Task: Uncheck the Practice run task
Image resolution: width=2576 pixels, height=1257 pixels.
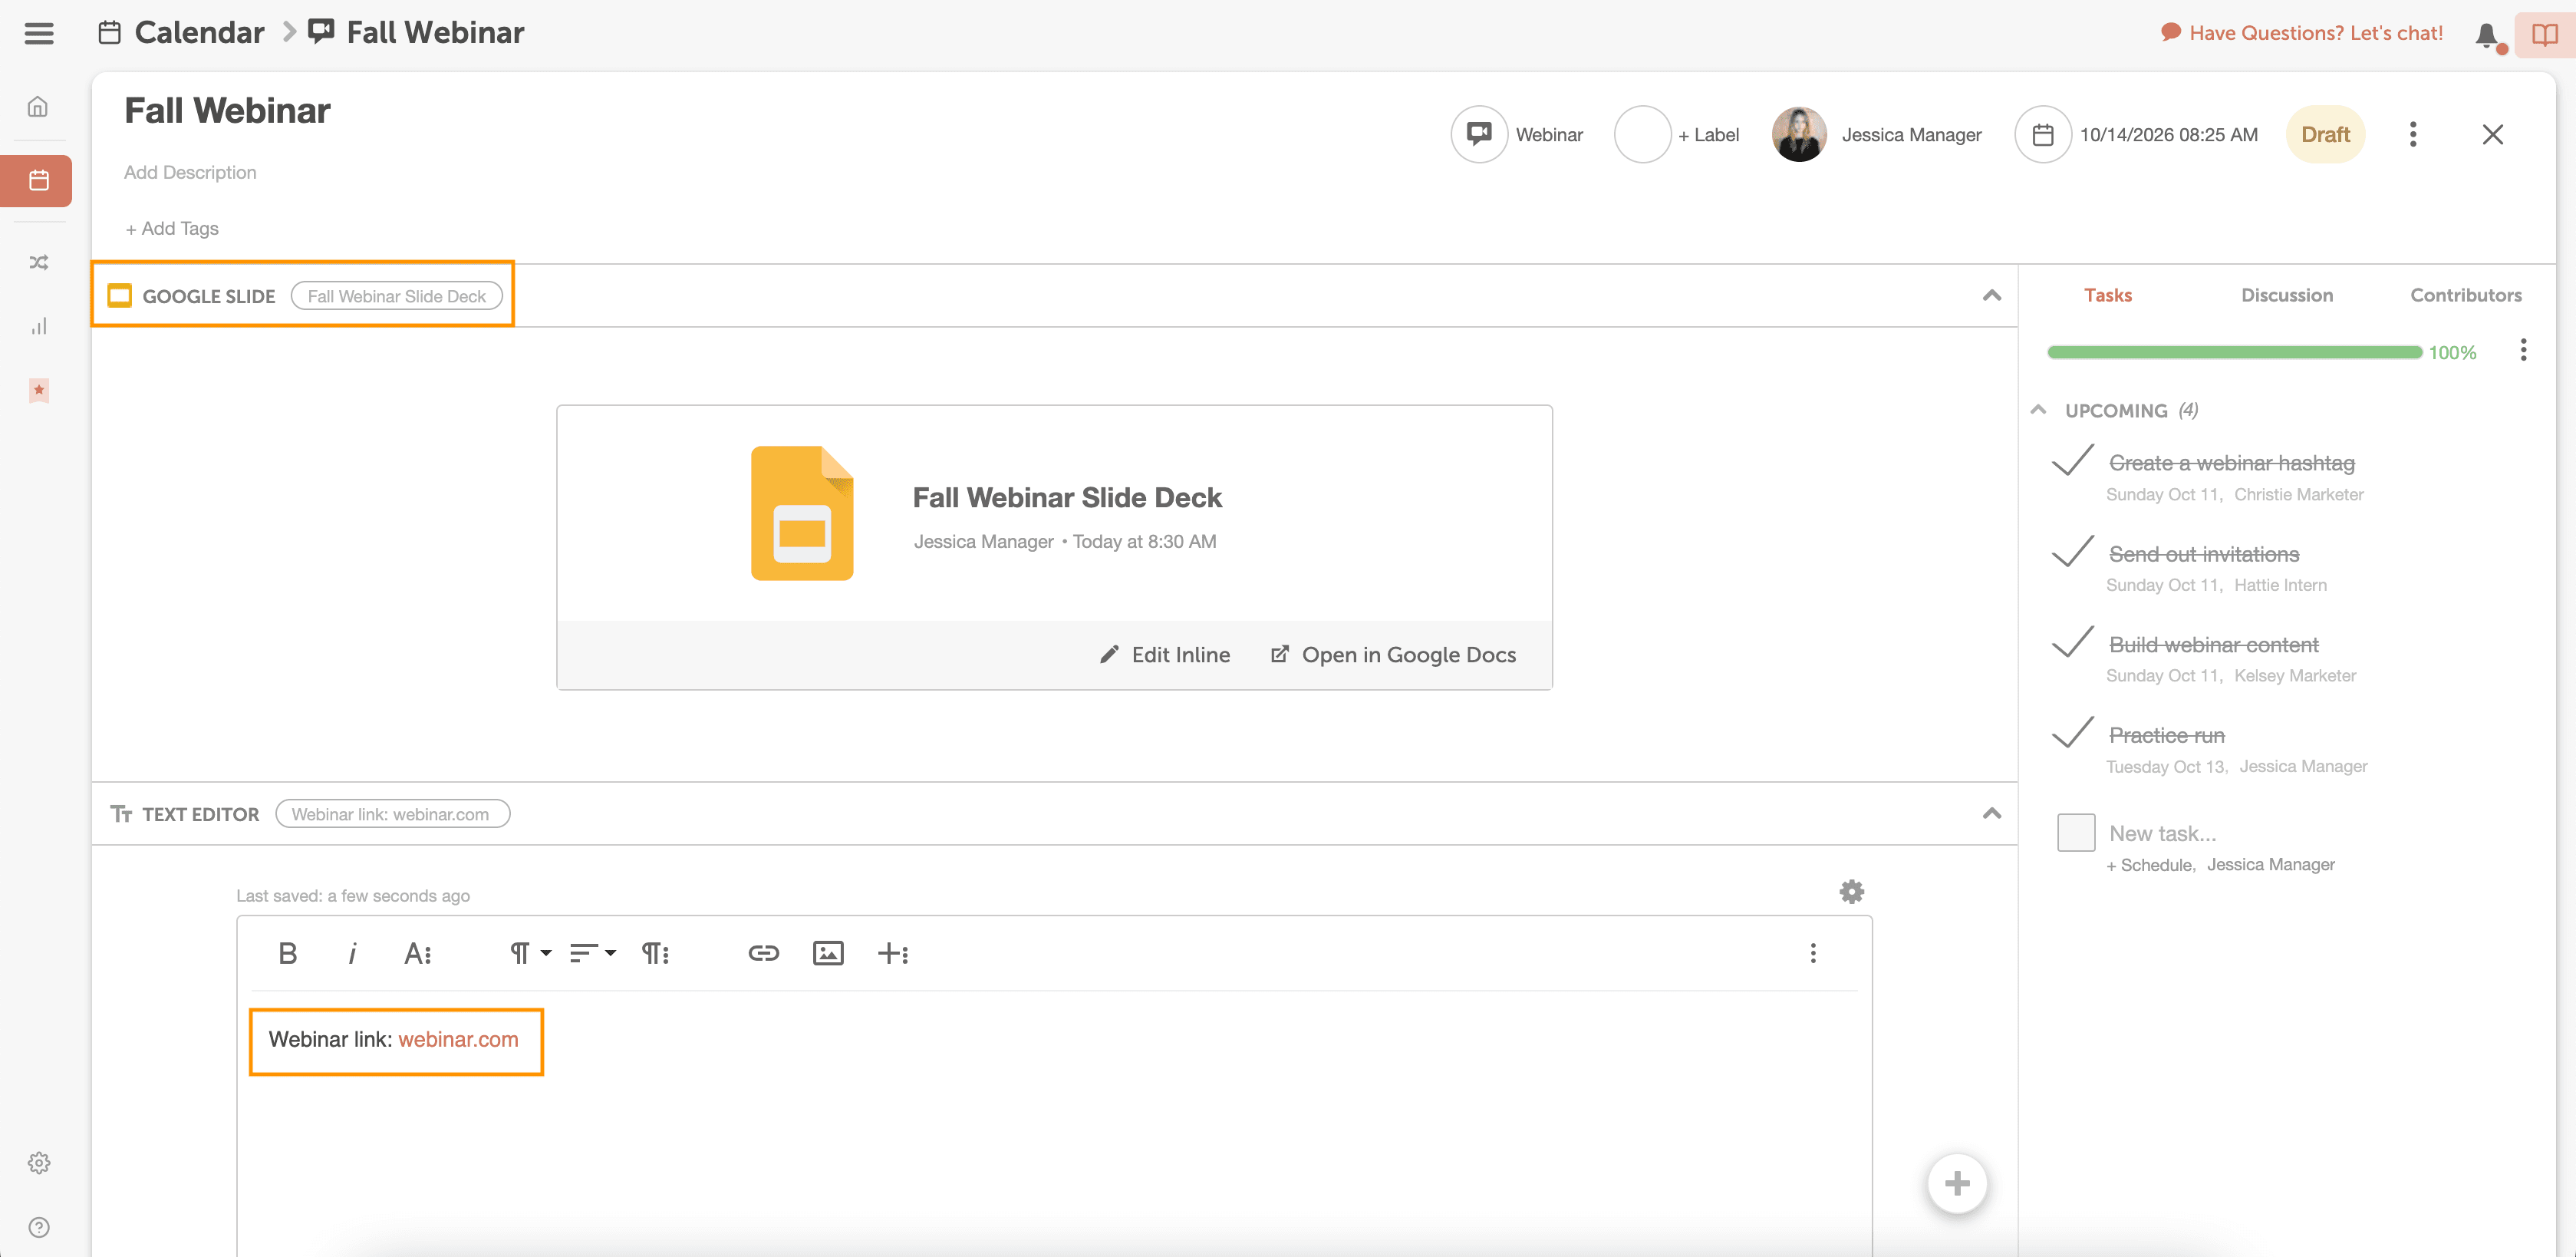Action: click(x=2072, y=734)
